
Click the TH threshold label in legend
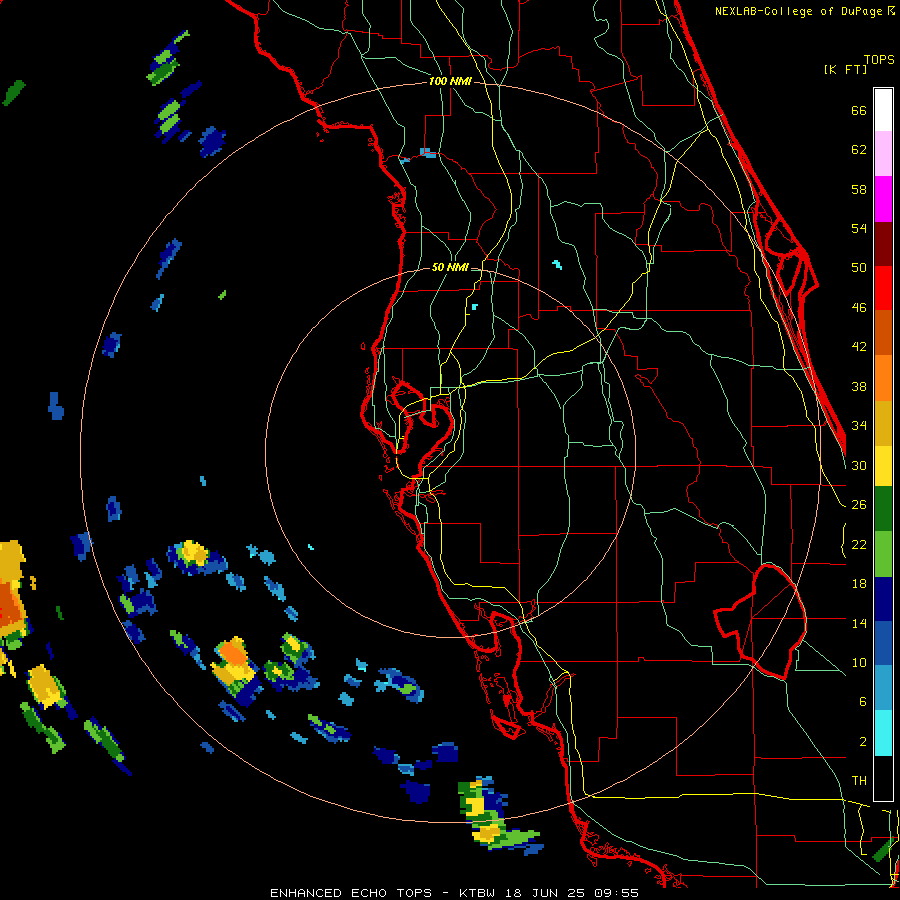coord(859,781)
